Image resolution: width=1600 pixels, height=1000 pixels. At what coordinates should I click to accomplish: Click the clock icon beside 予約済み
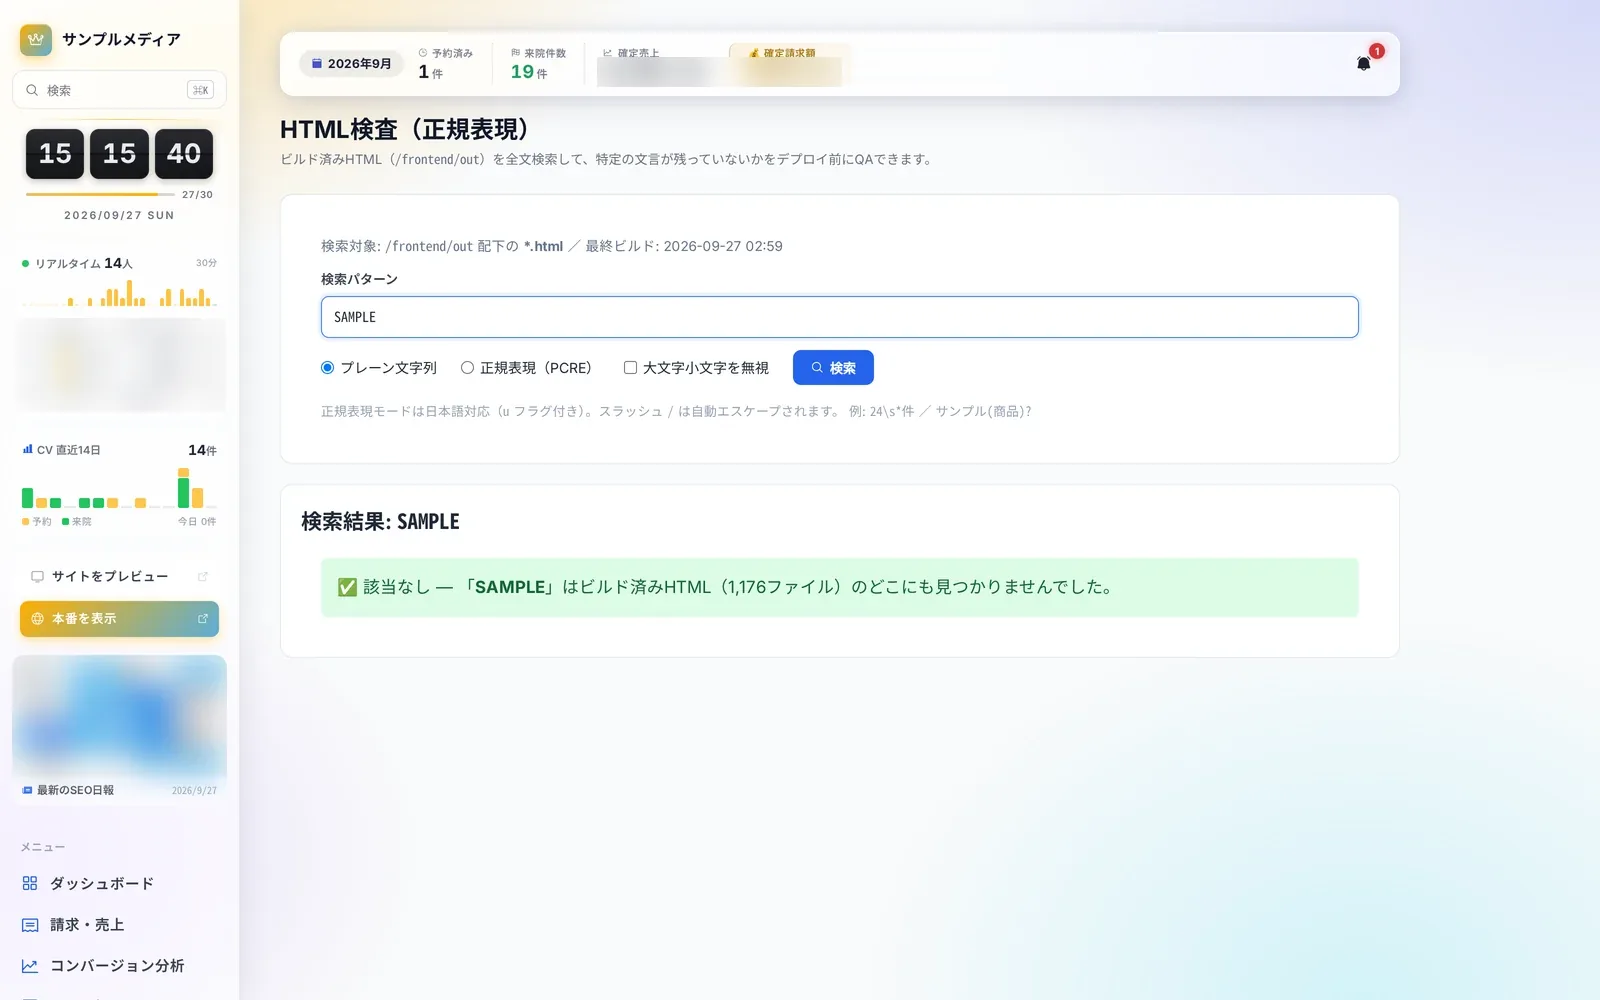click(x=423, y=53)
